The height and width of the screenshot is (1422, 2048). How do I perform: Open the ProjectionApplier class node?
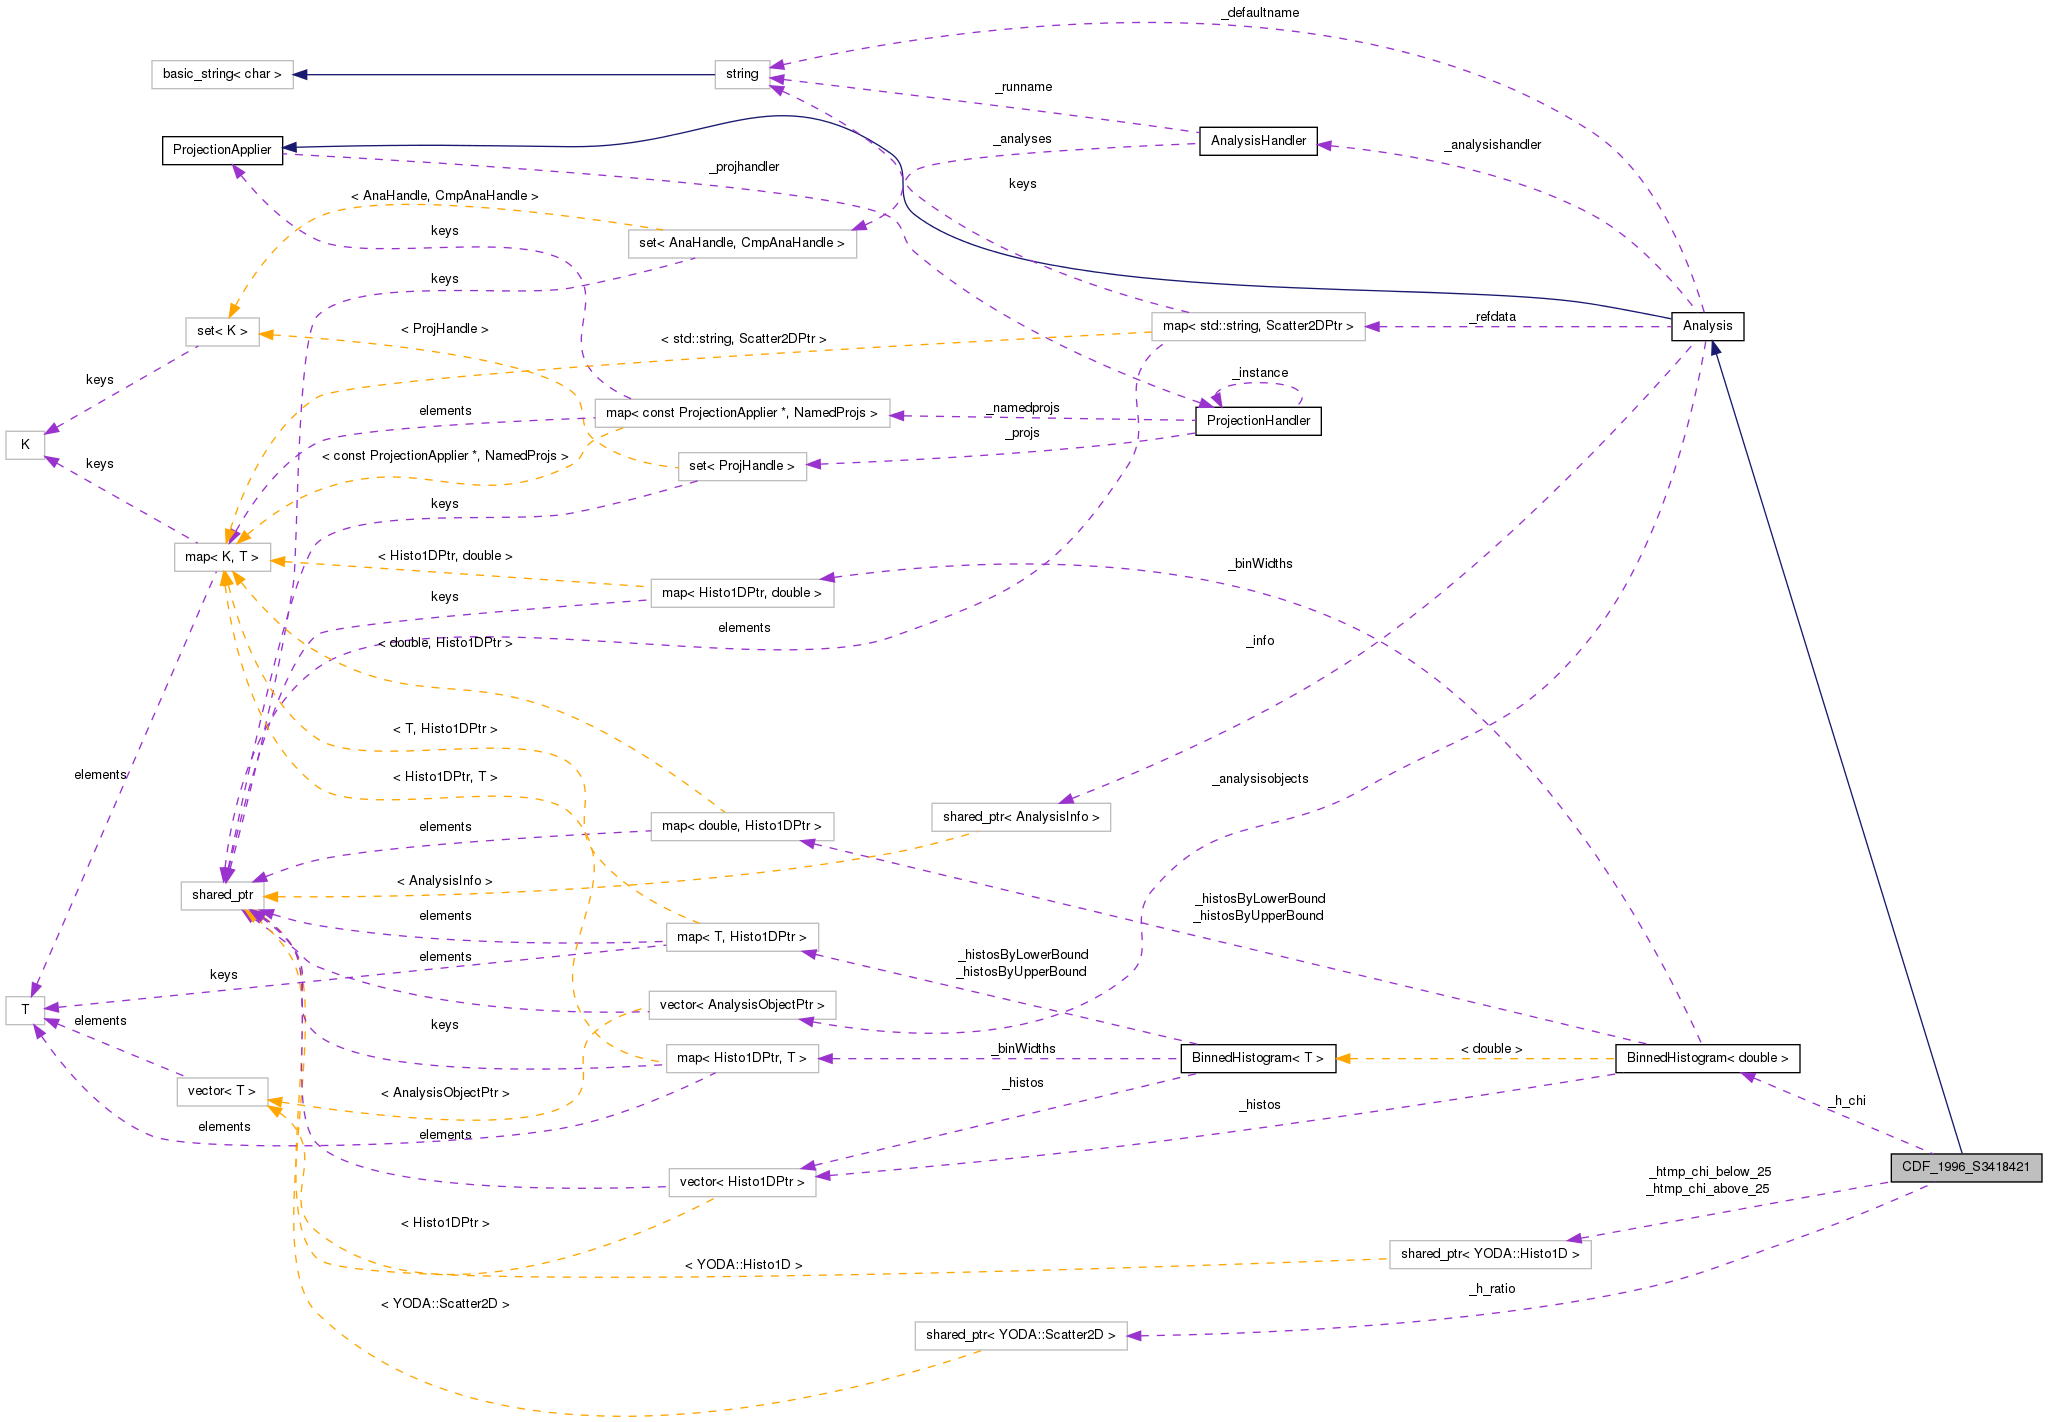[222, 150]
